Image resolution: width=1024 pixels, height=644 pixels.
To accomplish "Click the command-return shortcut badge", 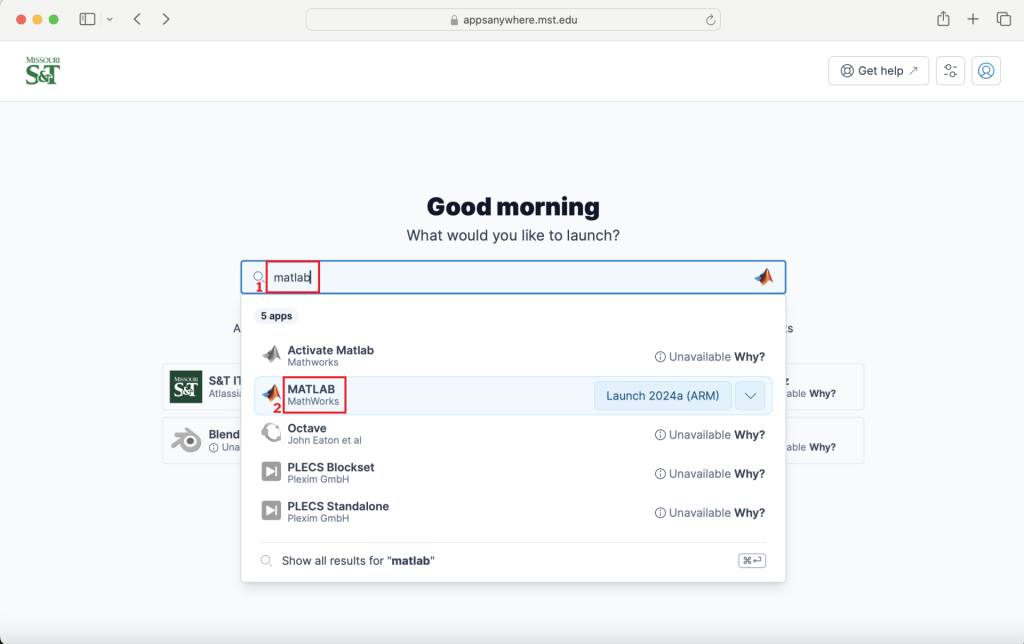I will click(752, 560).
